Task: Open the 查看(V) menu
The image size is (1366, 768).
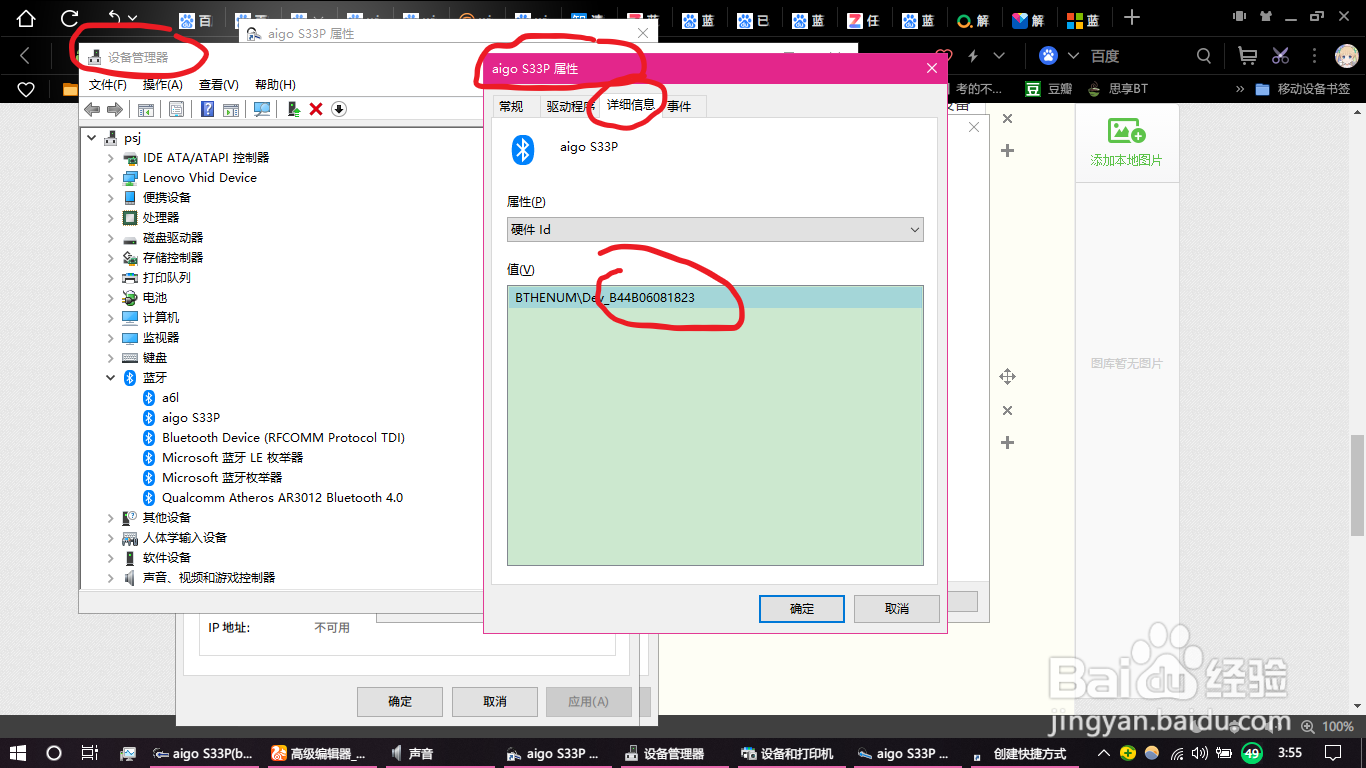Action: pyautogui.click(x=218, y=85)
